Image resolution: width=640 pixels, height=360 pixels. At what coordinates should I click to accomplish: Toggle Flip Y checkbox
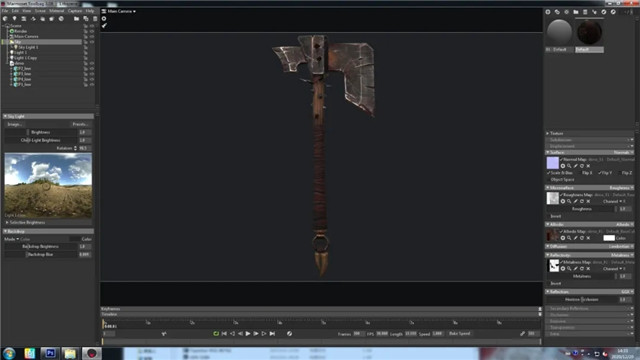point(600,173)
